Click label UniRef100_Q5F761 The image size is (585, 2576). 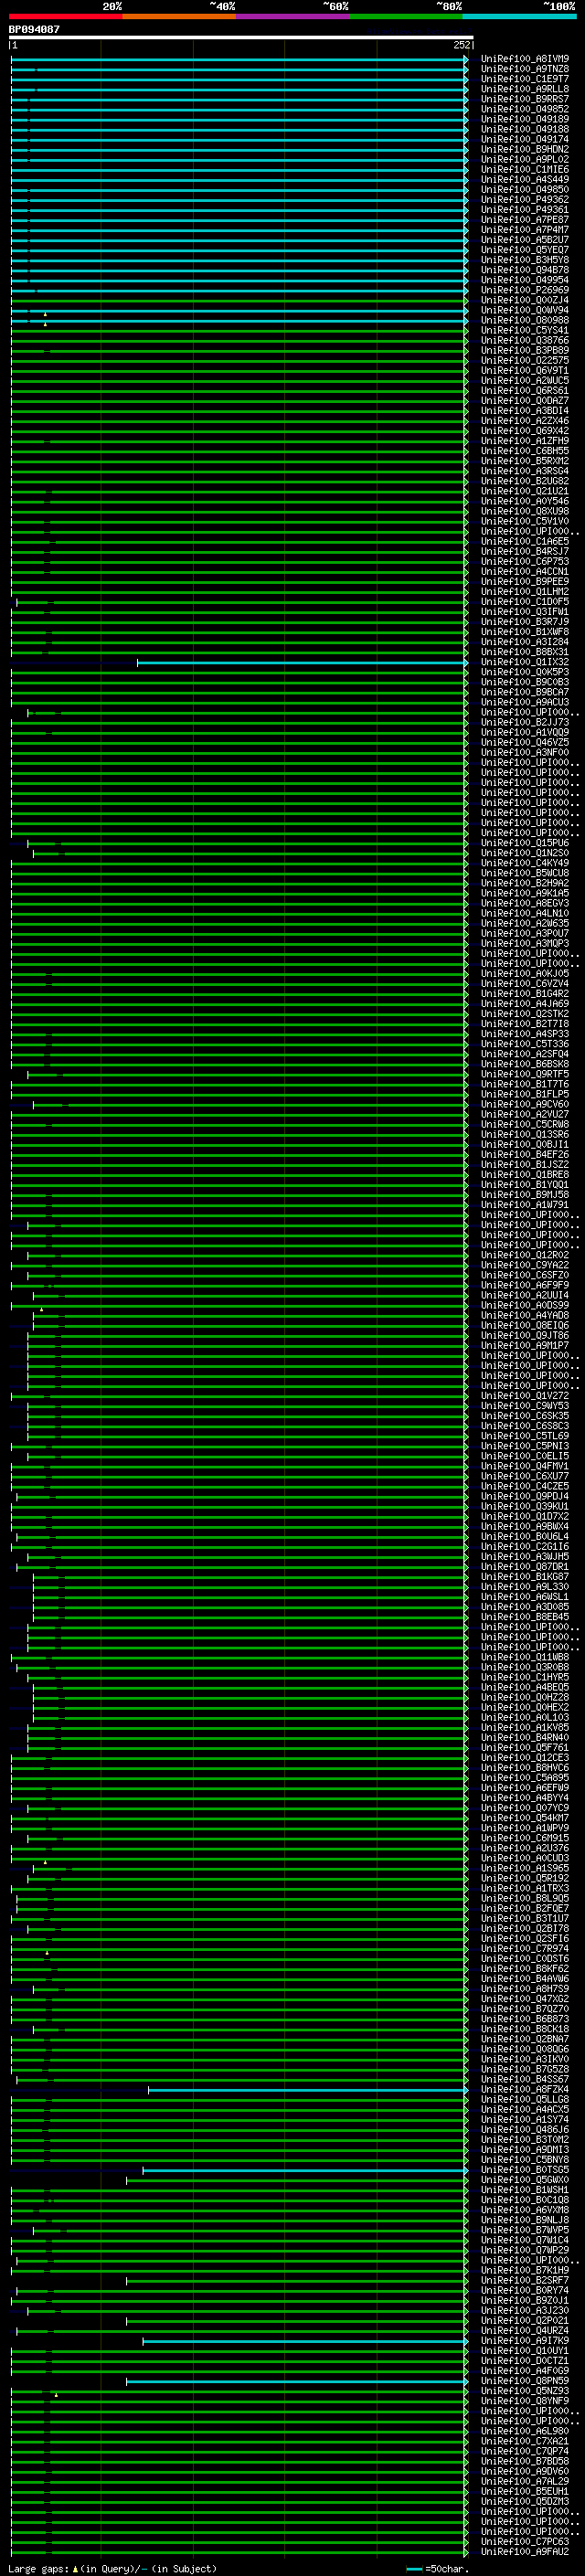point(524,1748)
